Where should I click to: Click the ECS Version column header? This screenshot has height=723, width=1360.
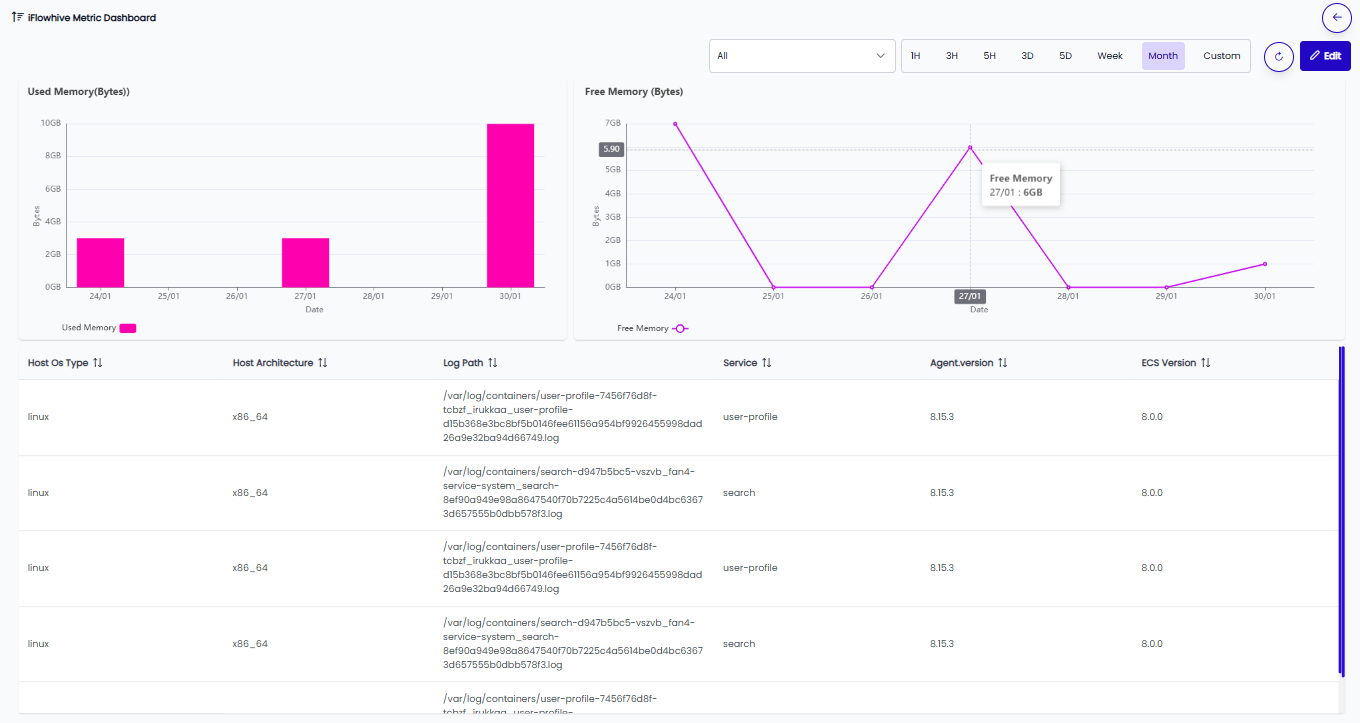point(1169,363)
